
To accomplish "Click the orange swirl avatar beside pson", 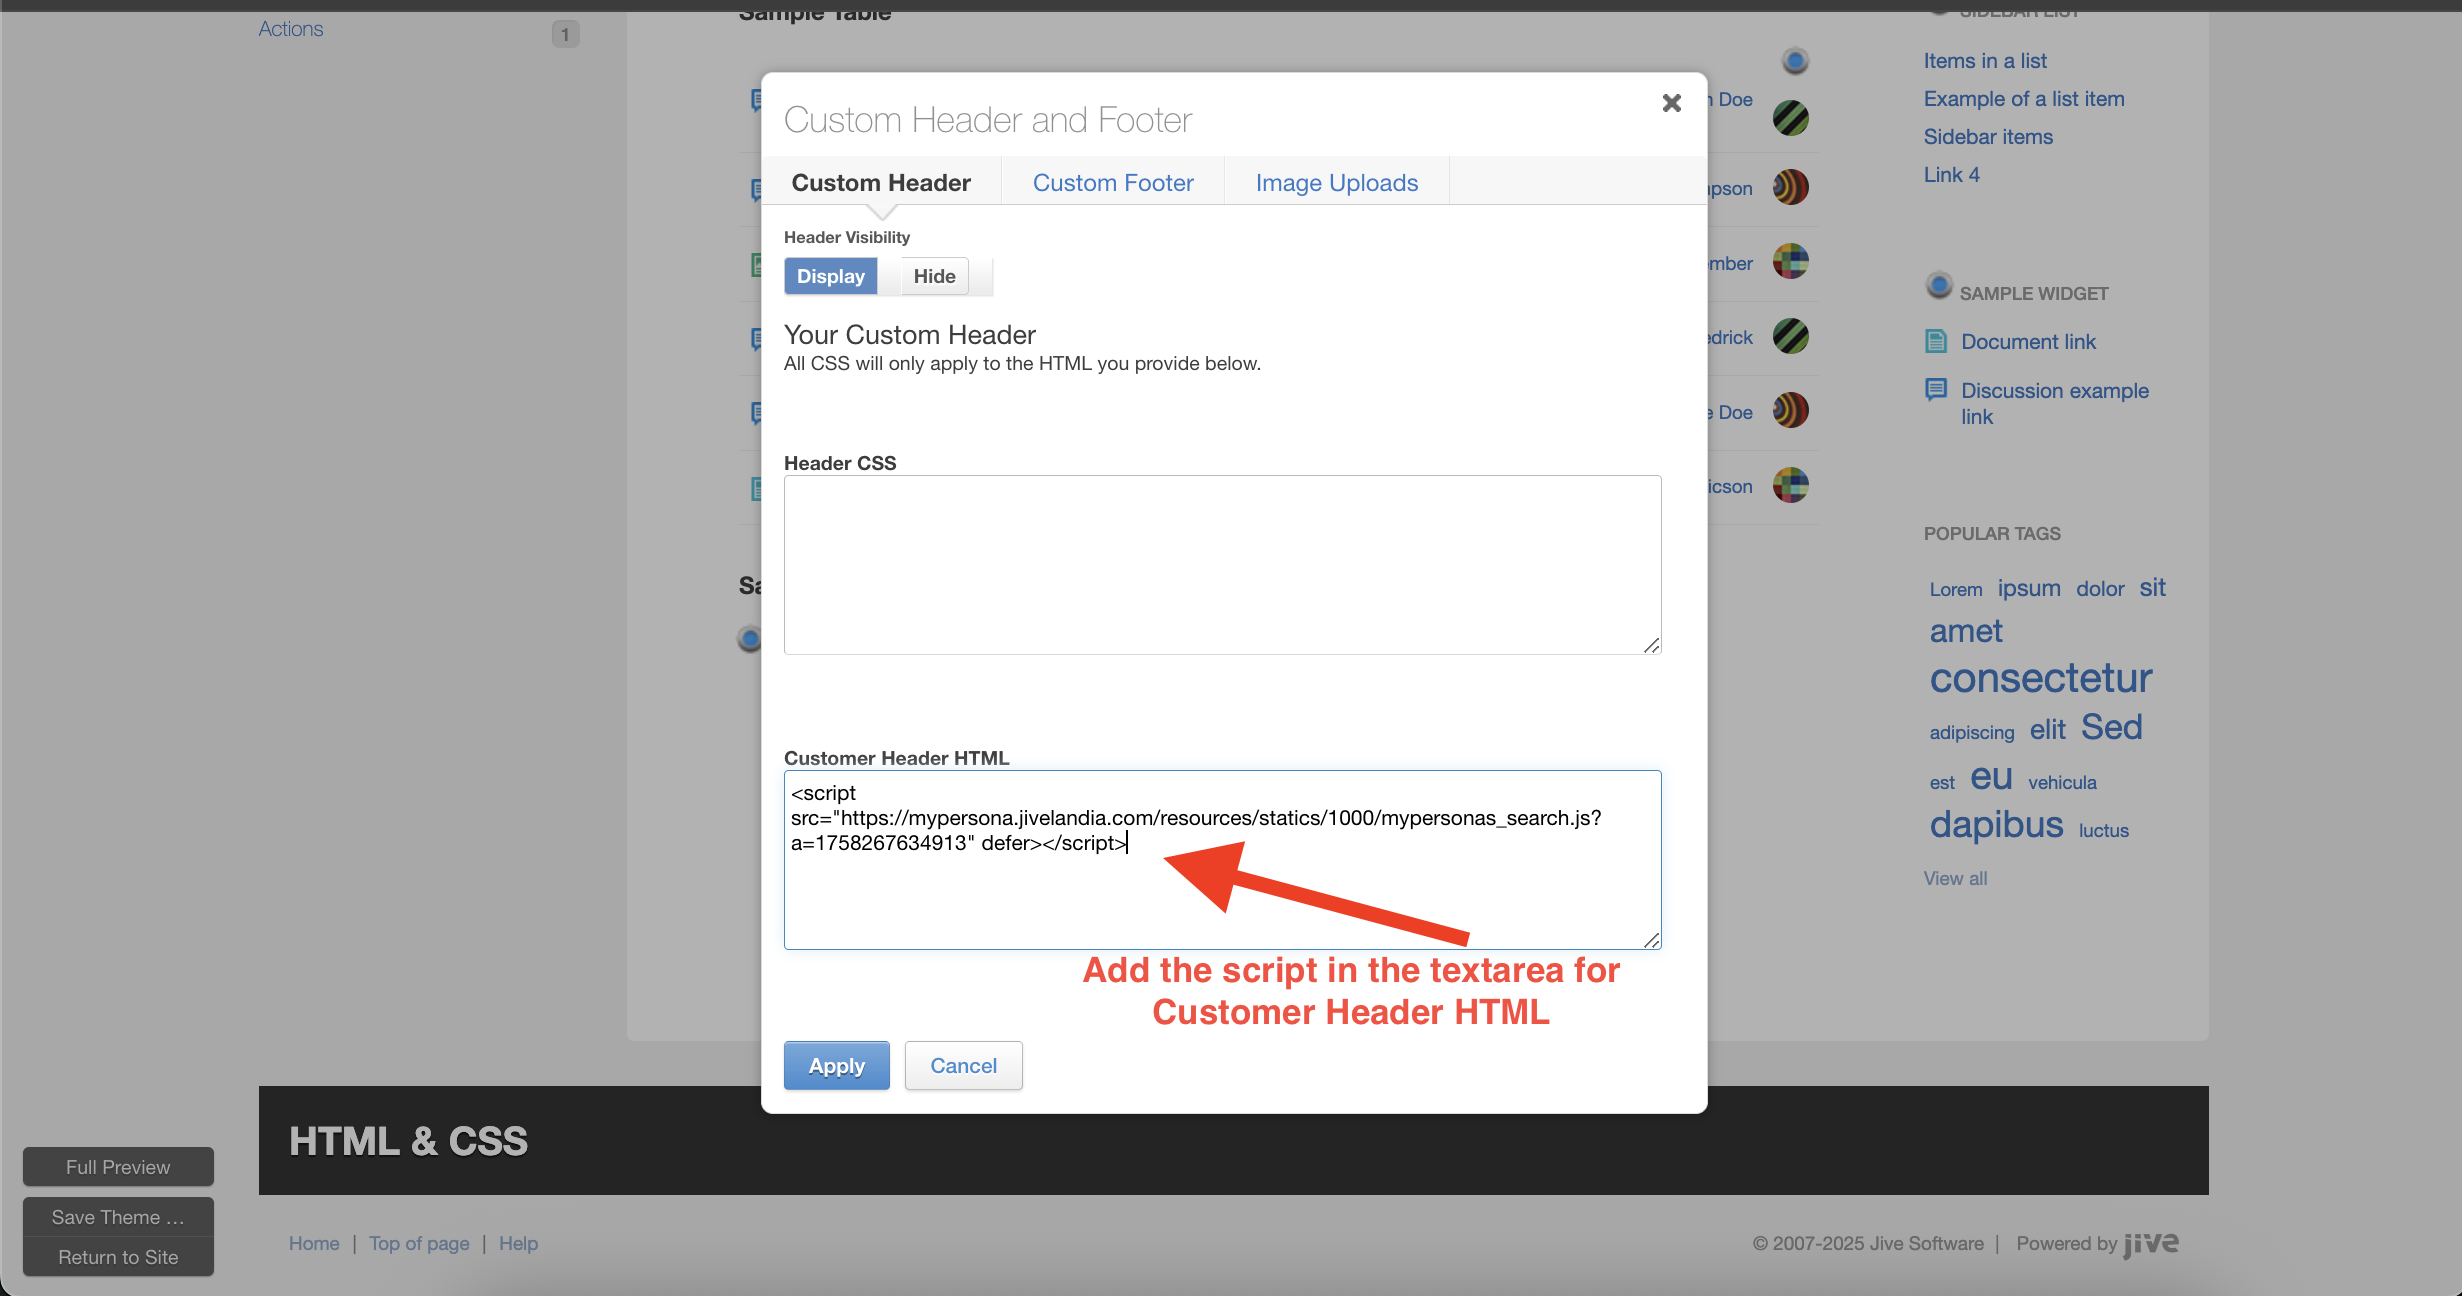I will [x=1790, y=187].
